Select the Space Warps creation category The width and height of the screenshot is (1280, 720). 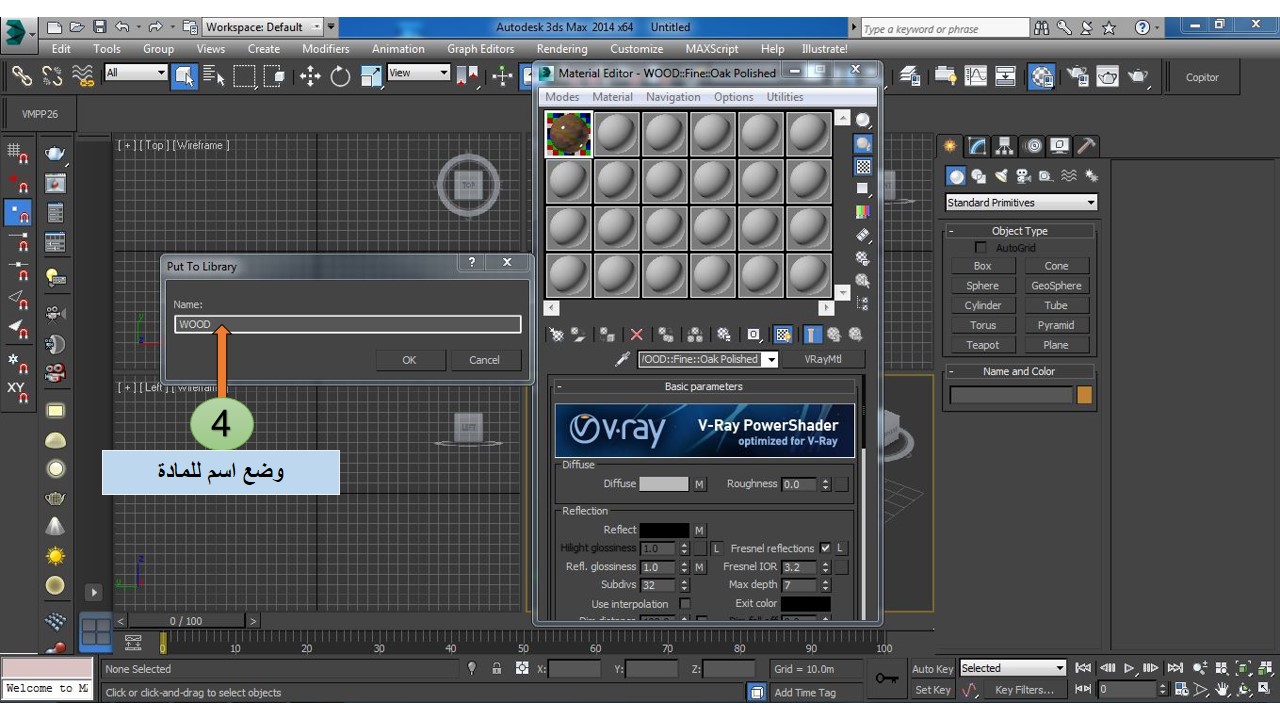1069,176
